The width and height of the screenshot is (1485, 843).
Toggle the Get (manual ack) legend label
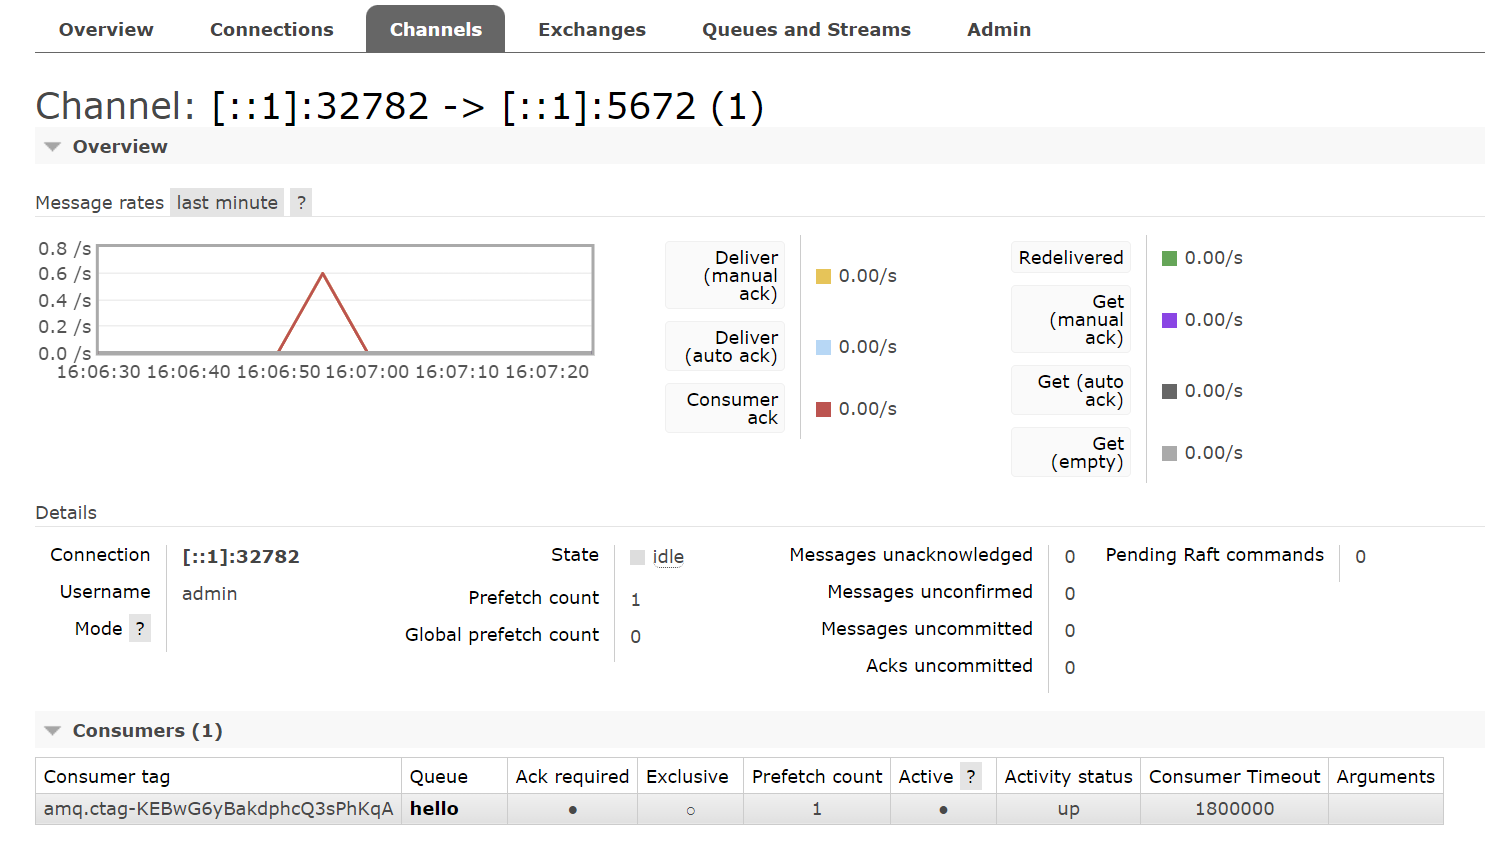coord(1071,319)
